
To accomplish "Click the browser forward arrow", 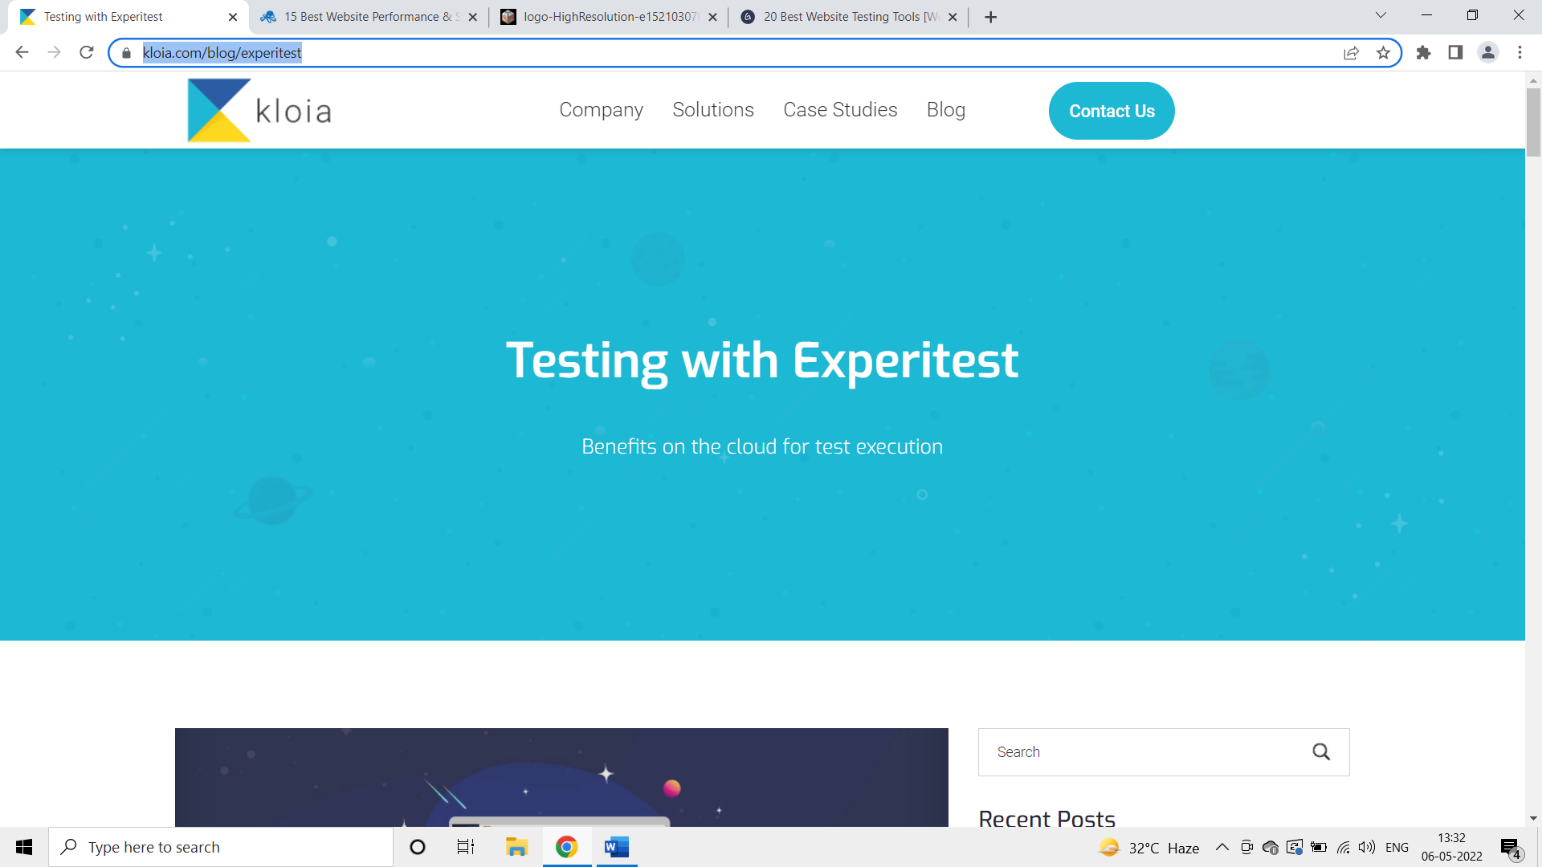I will coord(54,52).
